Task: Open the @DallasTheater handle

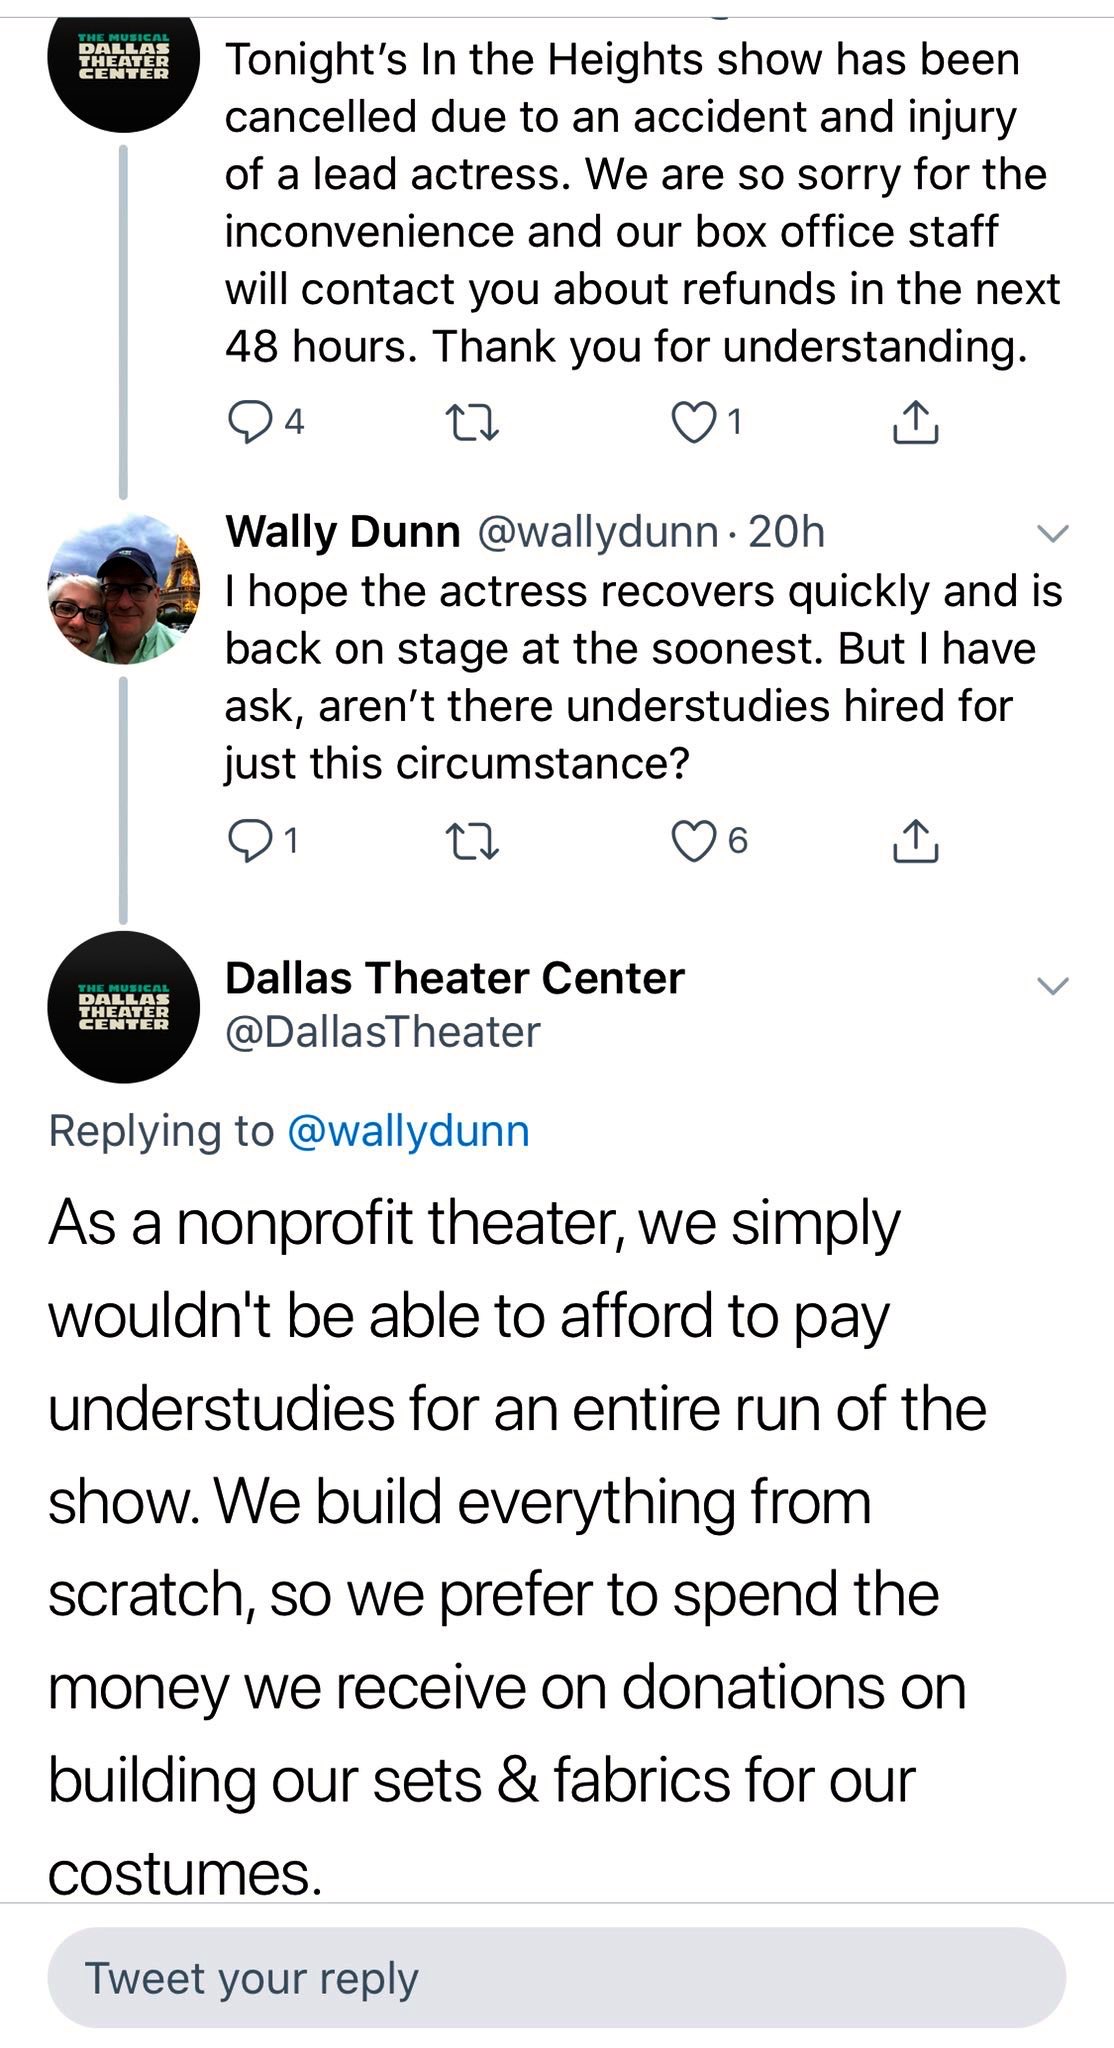Action: pyautogui.click(x=383, y=1032)
